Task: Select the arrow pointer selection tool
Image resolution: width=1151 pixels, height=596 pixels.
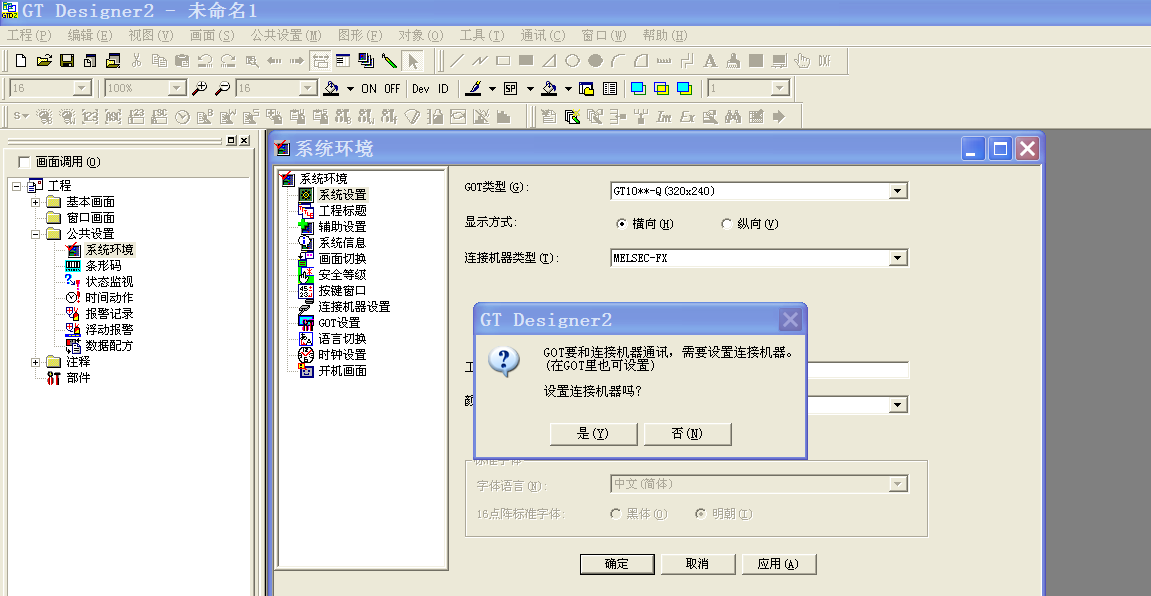Action: click(x=413, y=61)
